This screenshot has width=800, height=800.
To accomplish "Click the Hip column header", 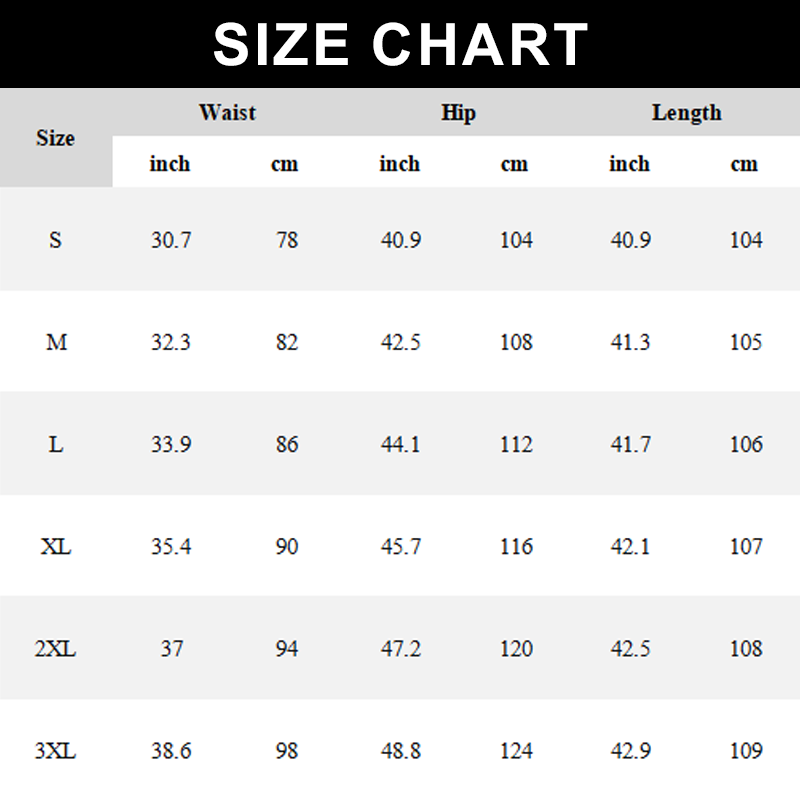I will coord(458,112).
